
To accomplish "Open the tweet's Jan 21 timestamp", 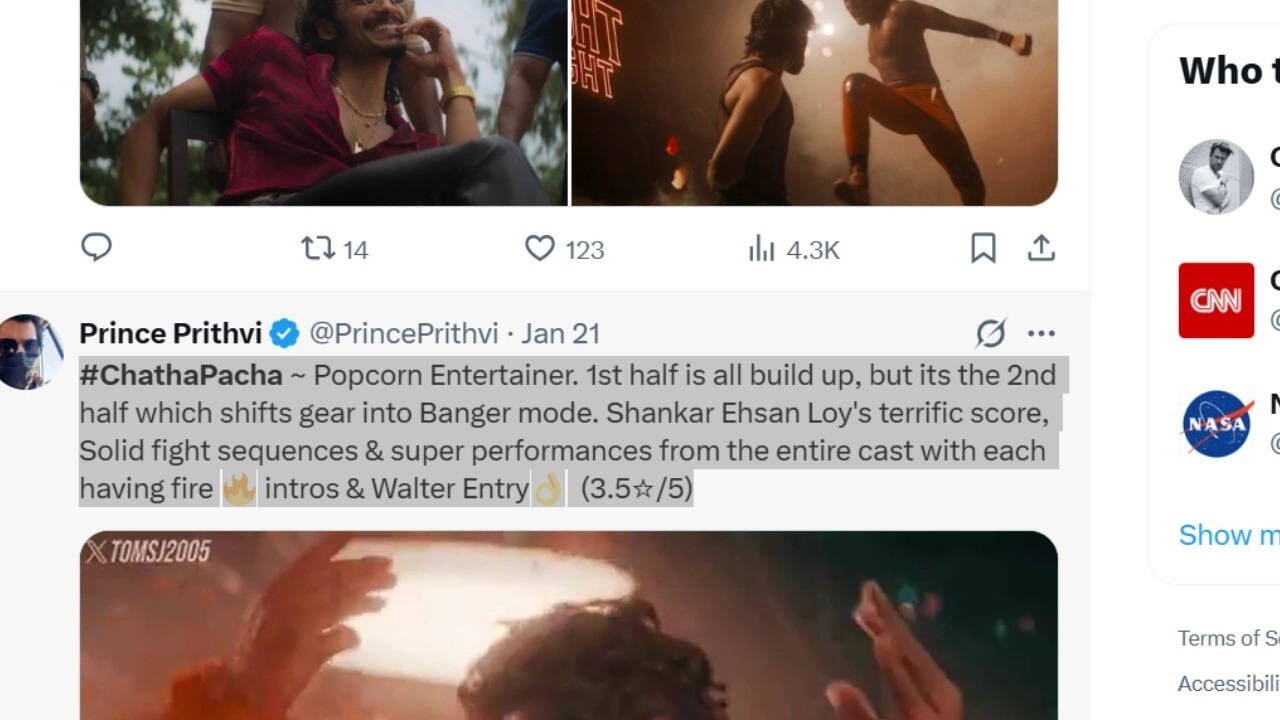I will click(x=560, y=333).
